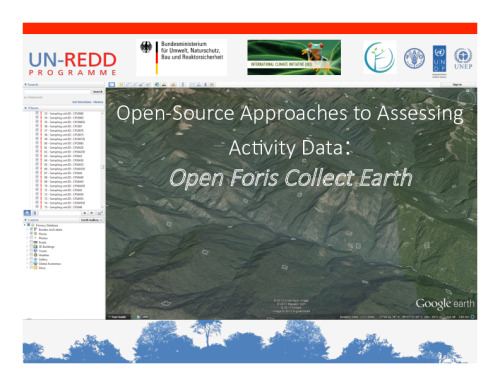Expand the Global Awareness layer node
Screen dimensions: 500x386
click(27, 264)
